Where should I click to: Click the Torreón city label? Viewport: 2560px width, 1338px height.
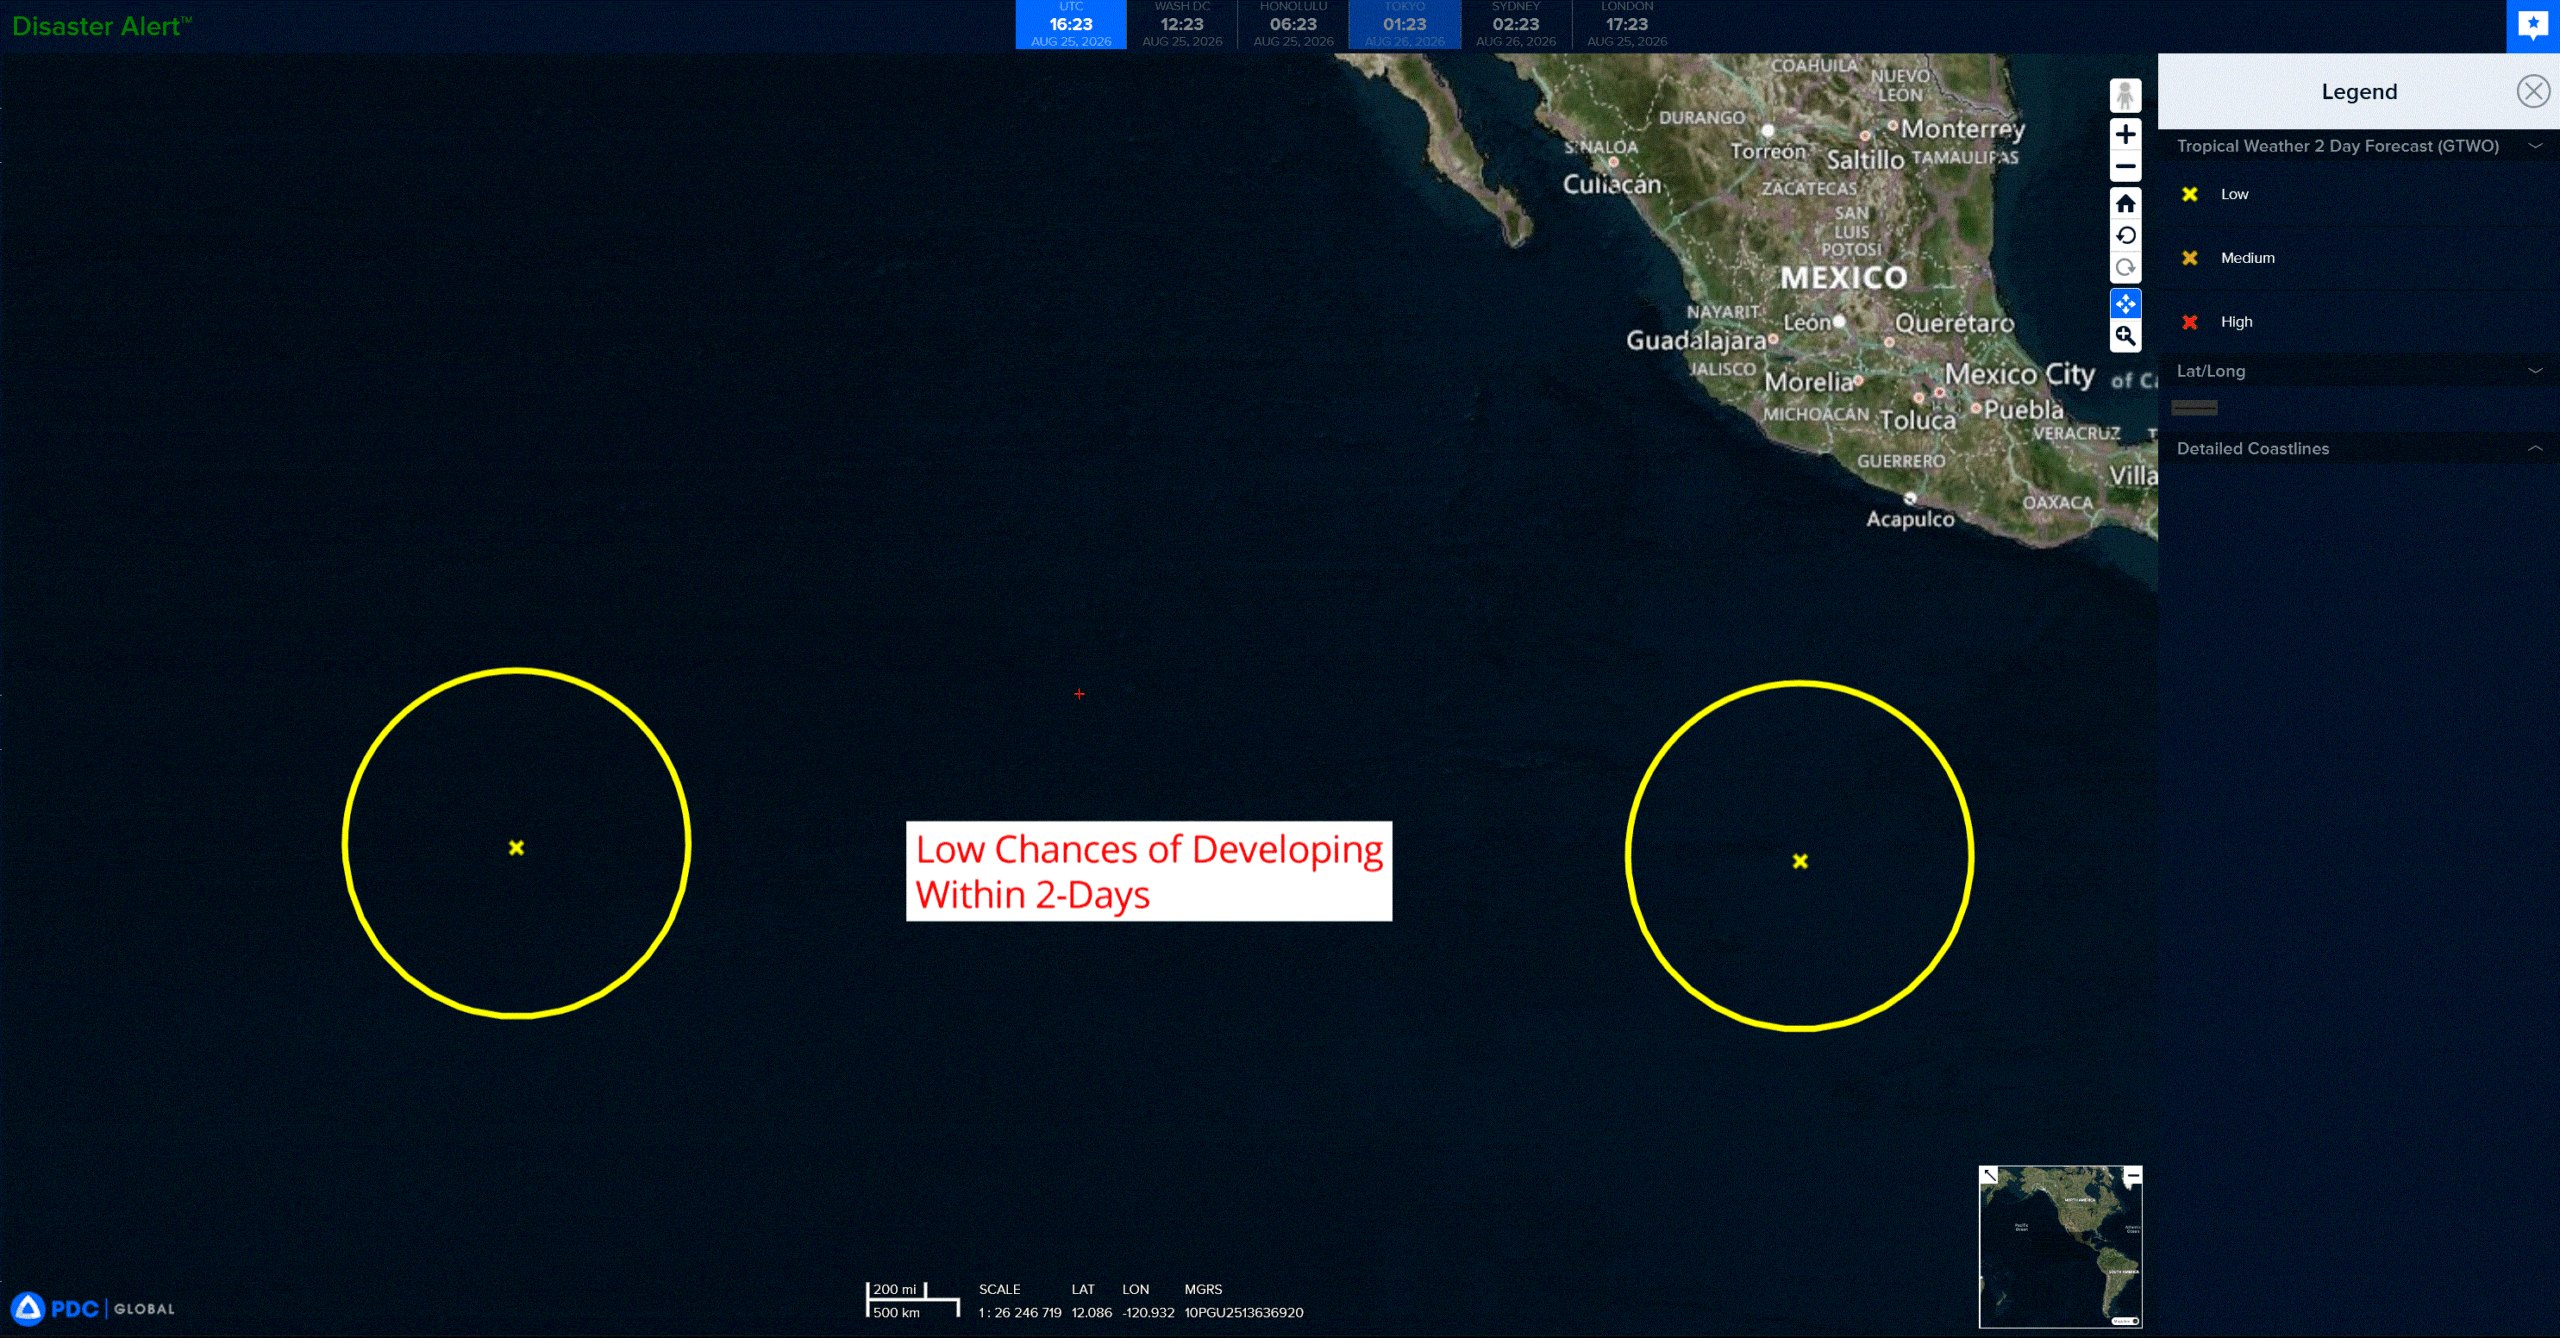pos(1768,152)
